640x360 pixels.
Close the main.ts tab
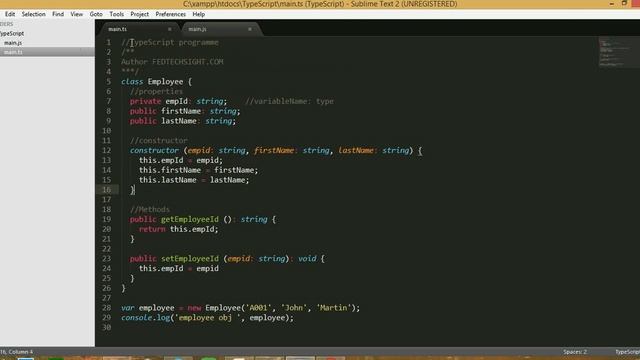(170, 29)
